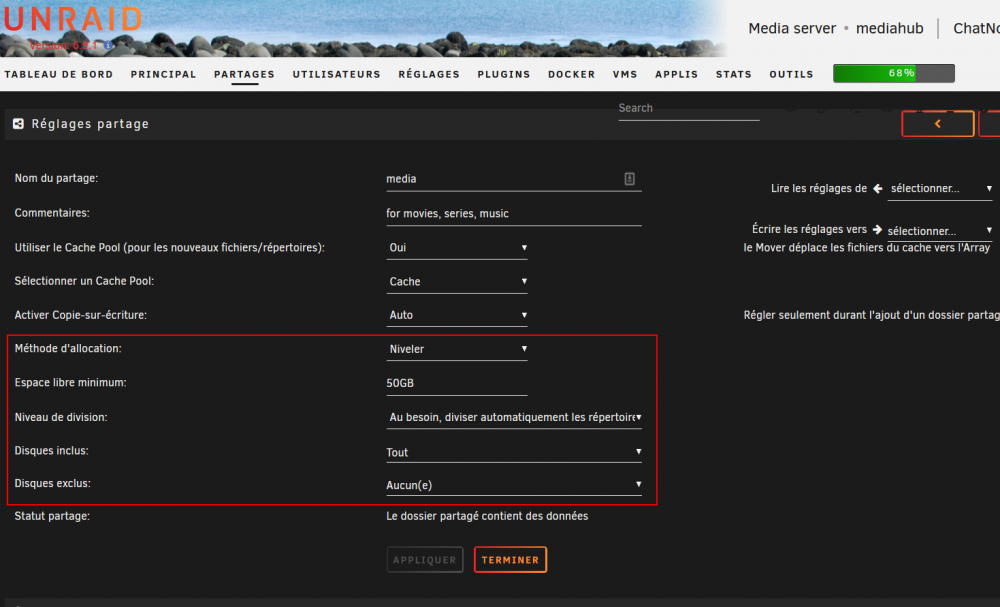Click the version info icon
Image resolution: width=1000 pixels, height=607 pixels.
pyautogui.click(x=108, y=45)
